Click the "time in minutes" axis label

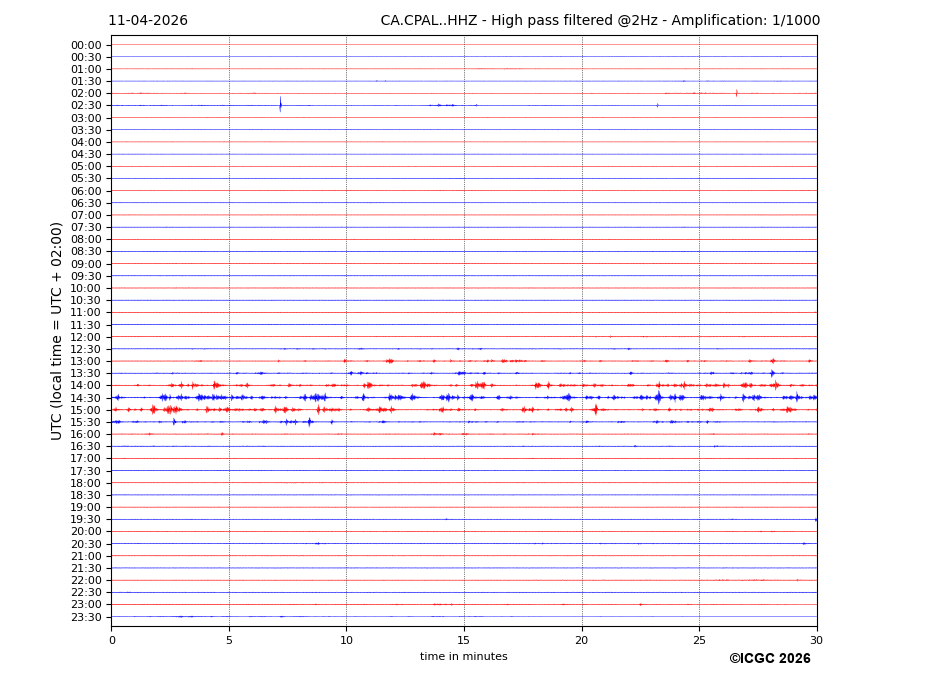pos(463,657)
